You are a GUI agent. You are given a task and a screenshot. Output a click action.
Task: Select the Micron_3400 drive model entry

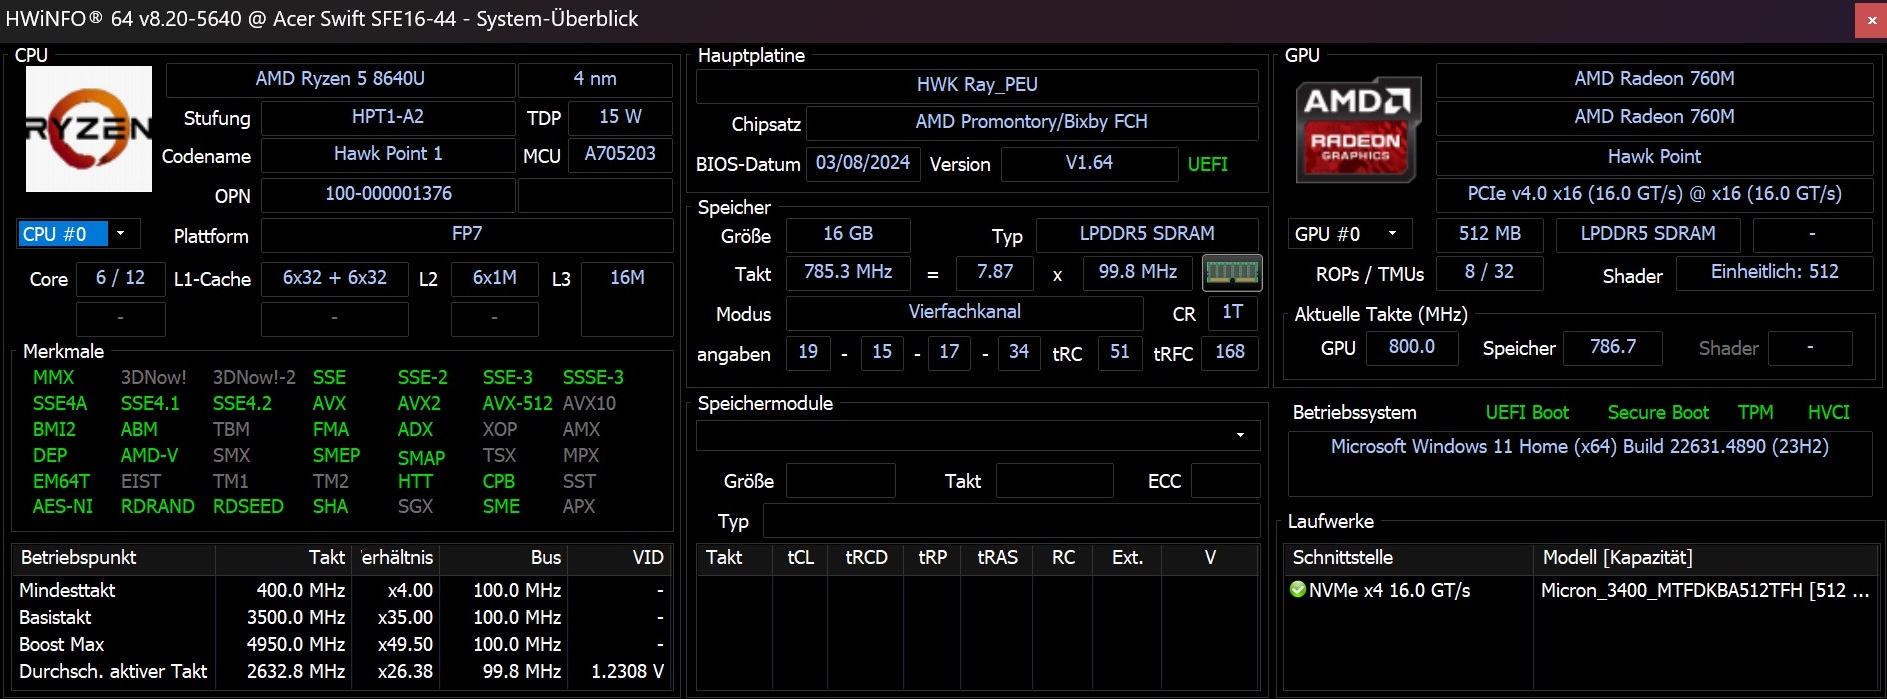pos(1705,591)
